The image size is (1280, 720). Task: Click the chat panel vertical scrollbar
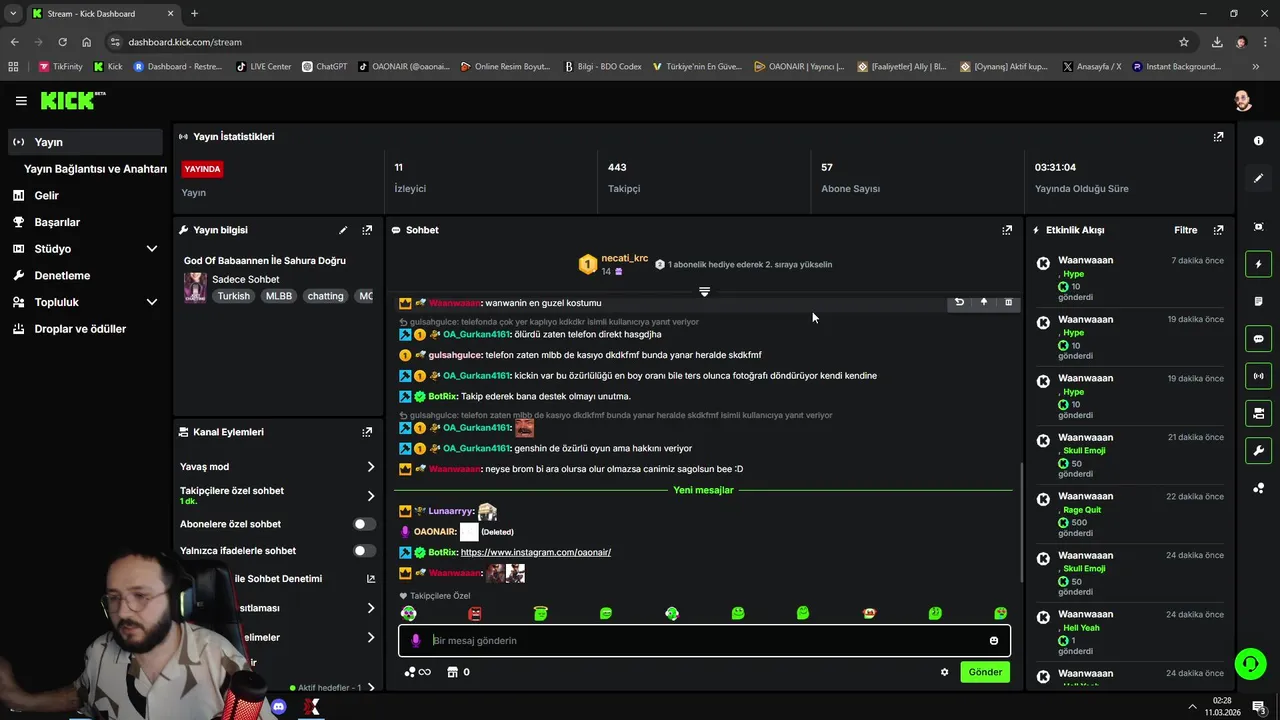tap(1020, 521)
